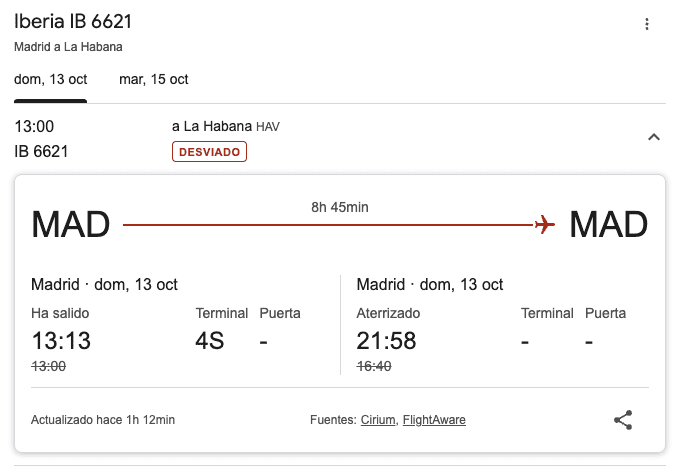The height and width of the screenshot is (467, 684).
Task: Switch to the mar, 15 oct tab
Action: point(154,79)
